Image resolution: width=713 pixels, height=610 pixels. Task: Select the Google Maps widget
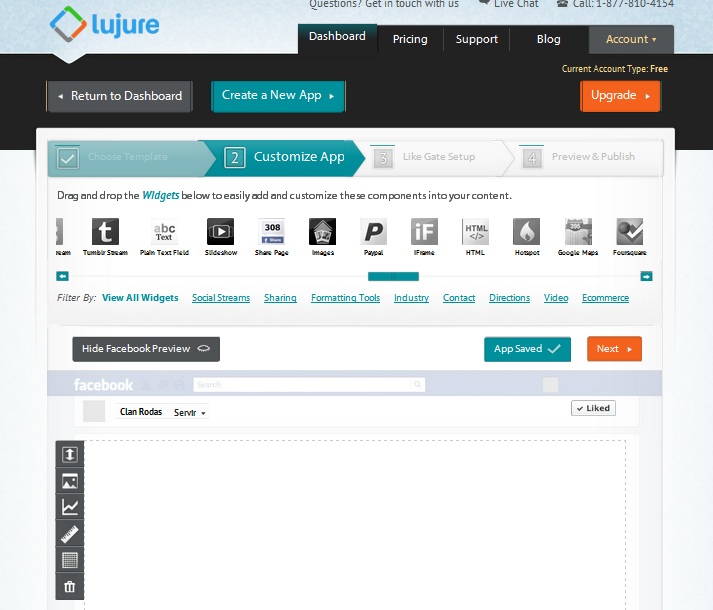[x=577, y=232]
